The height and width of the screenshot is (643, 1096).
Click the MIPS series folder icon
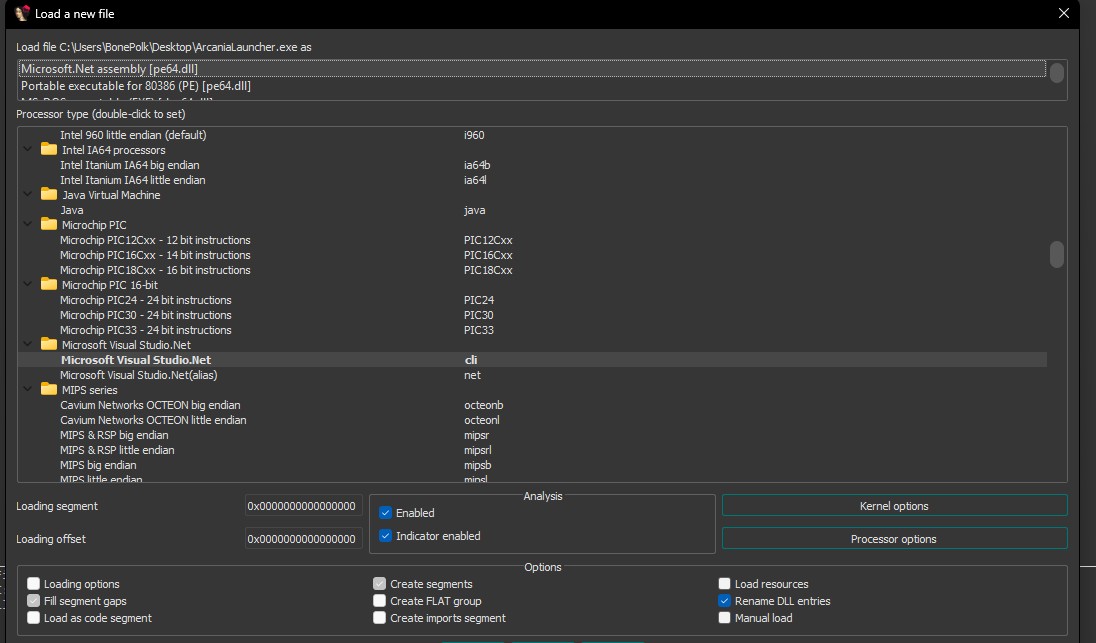coord(49,389)
